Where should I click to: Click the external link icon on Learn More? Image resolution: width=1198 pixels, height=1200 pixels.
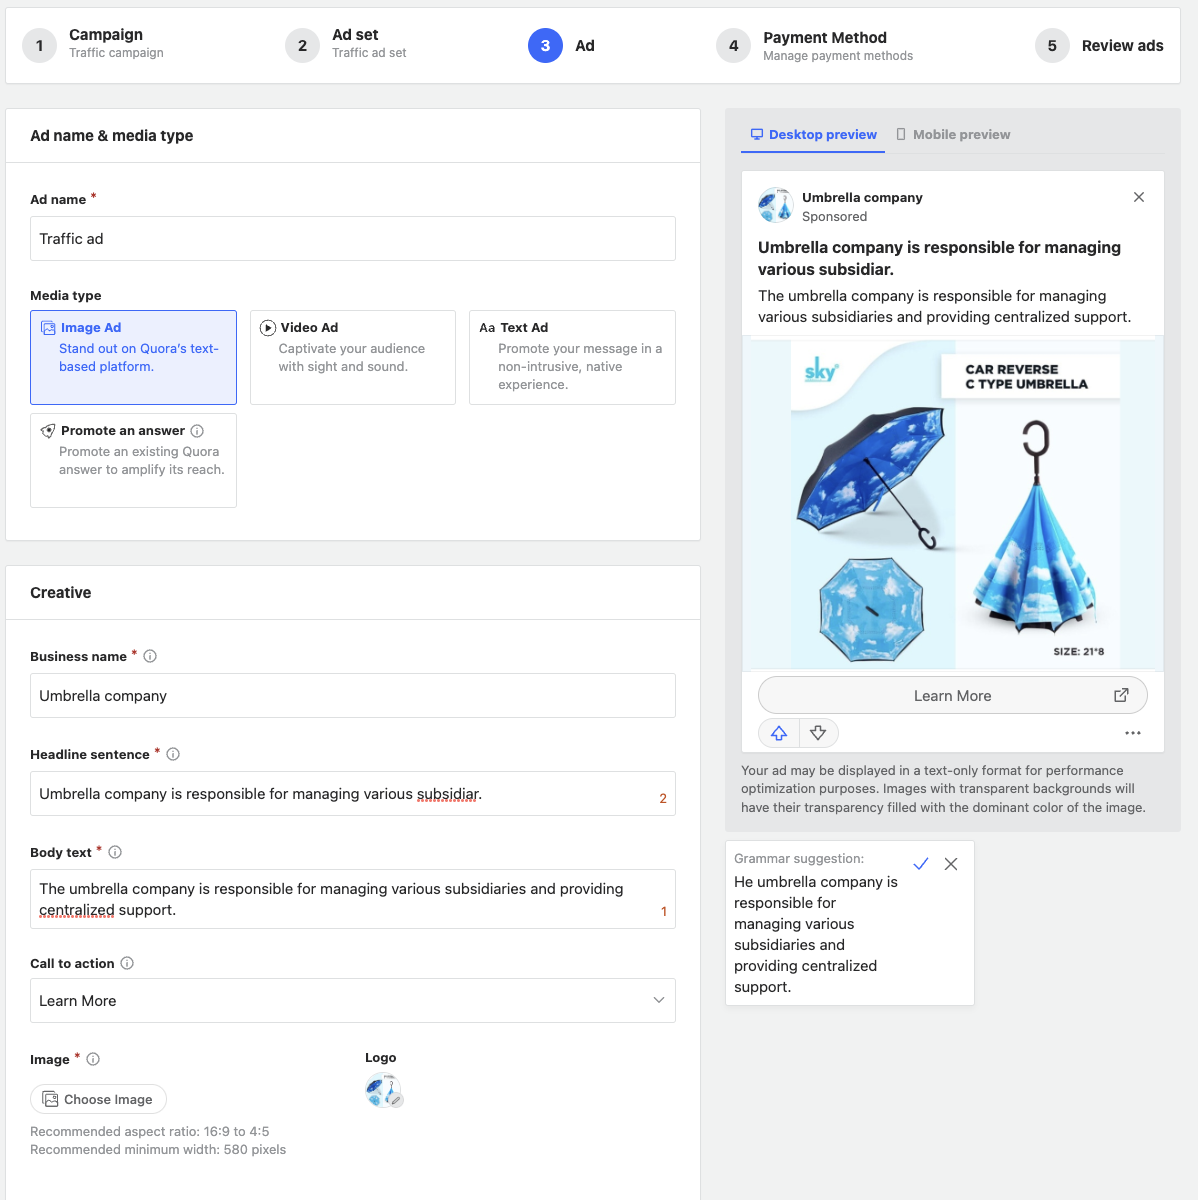pyautogui.click(x=1122, y=695)
